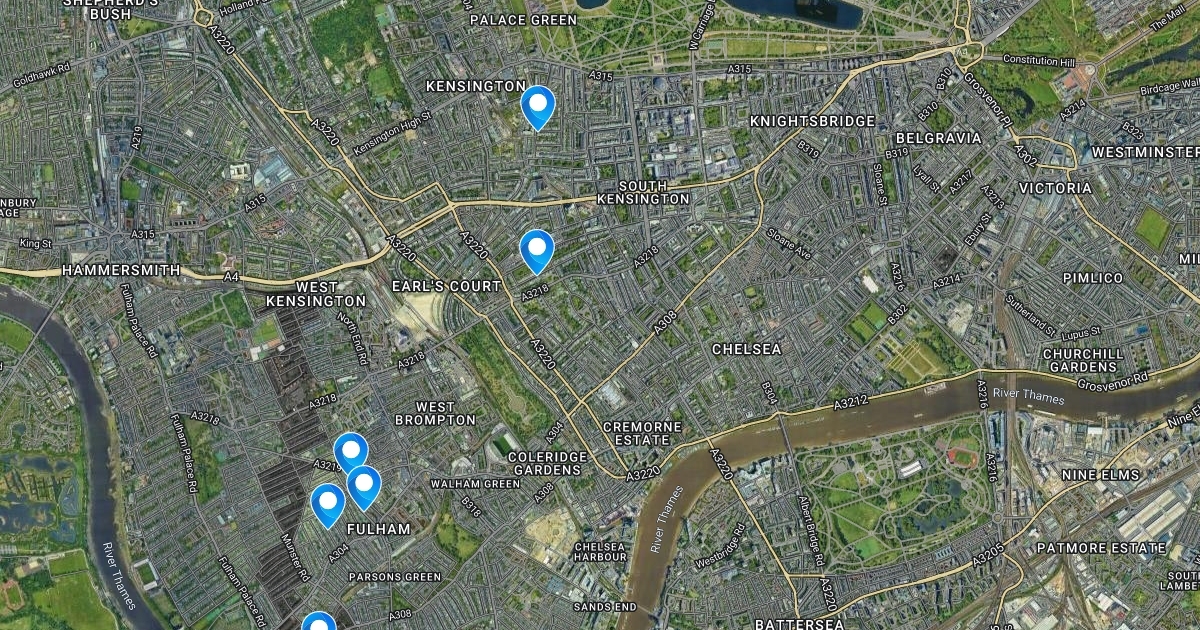The height and width of the screenshot is (630, 1200).
Task: Select the Churchill Gardens label
Action: 1082,360
